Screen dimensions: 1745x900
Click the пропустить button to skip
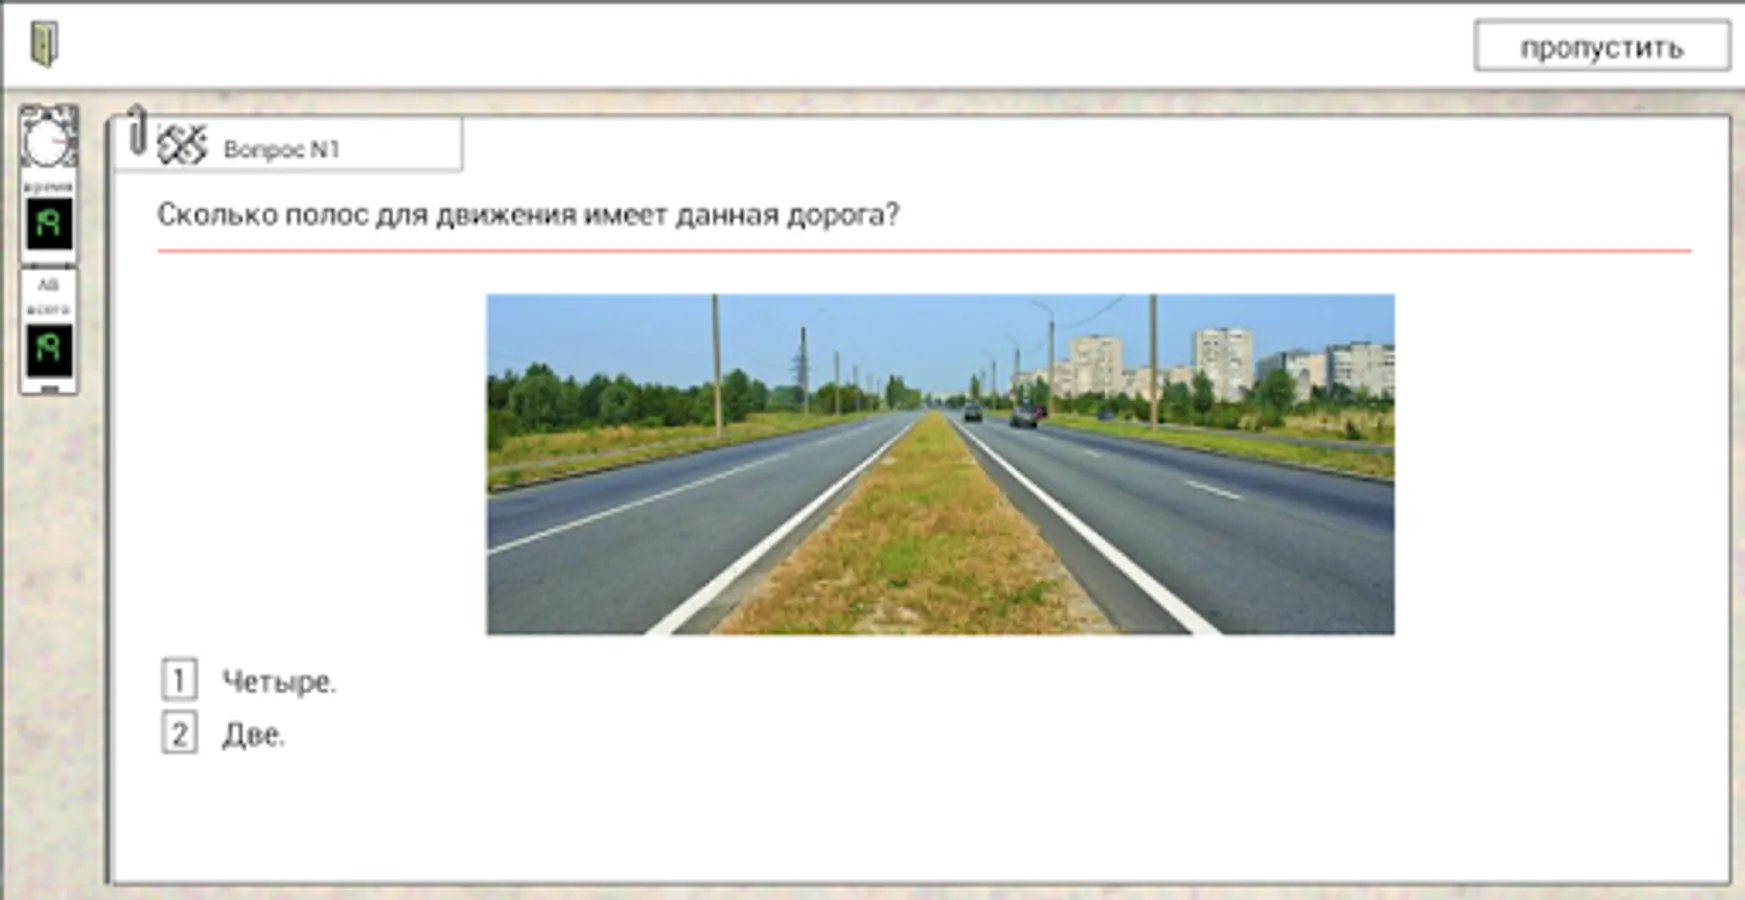tap(1602, 47)
